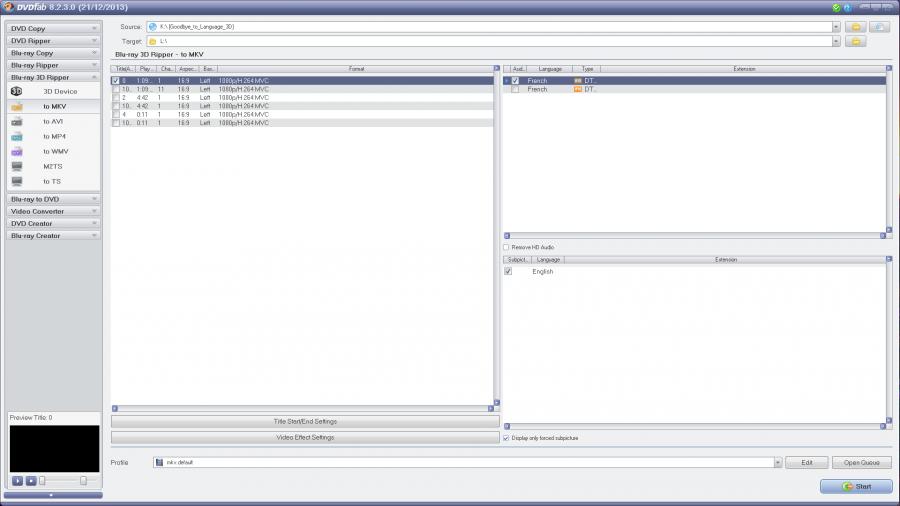This screenshot has width=900, height=506.
Task: Check title 2 with duration 4:42
Action: point(116,98)
